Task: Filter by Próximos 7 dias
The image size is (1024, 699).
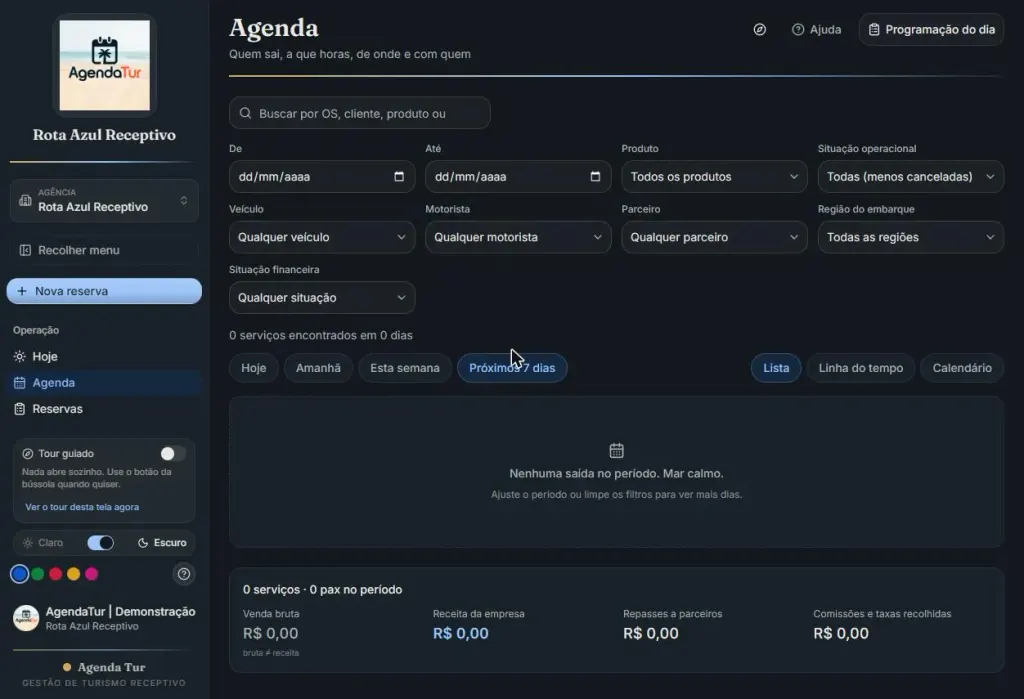Action: tap(512, 368)
